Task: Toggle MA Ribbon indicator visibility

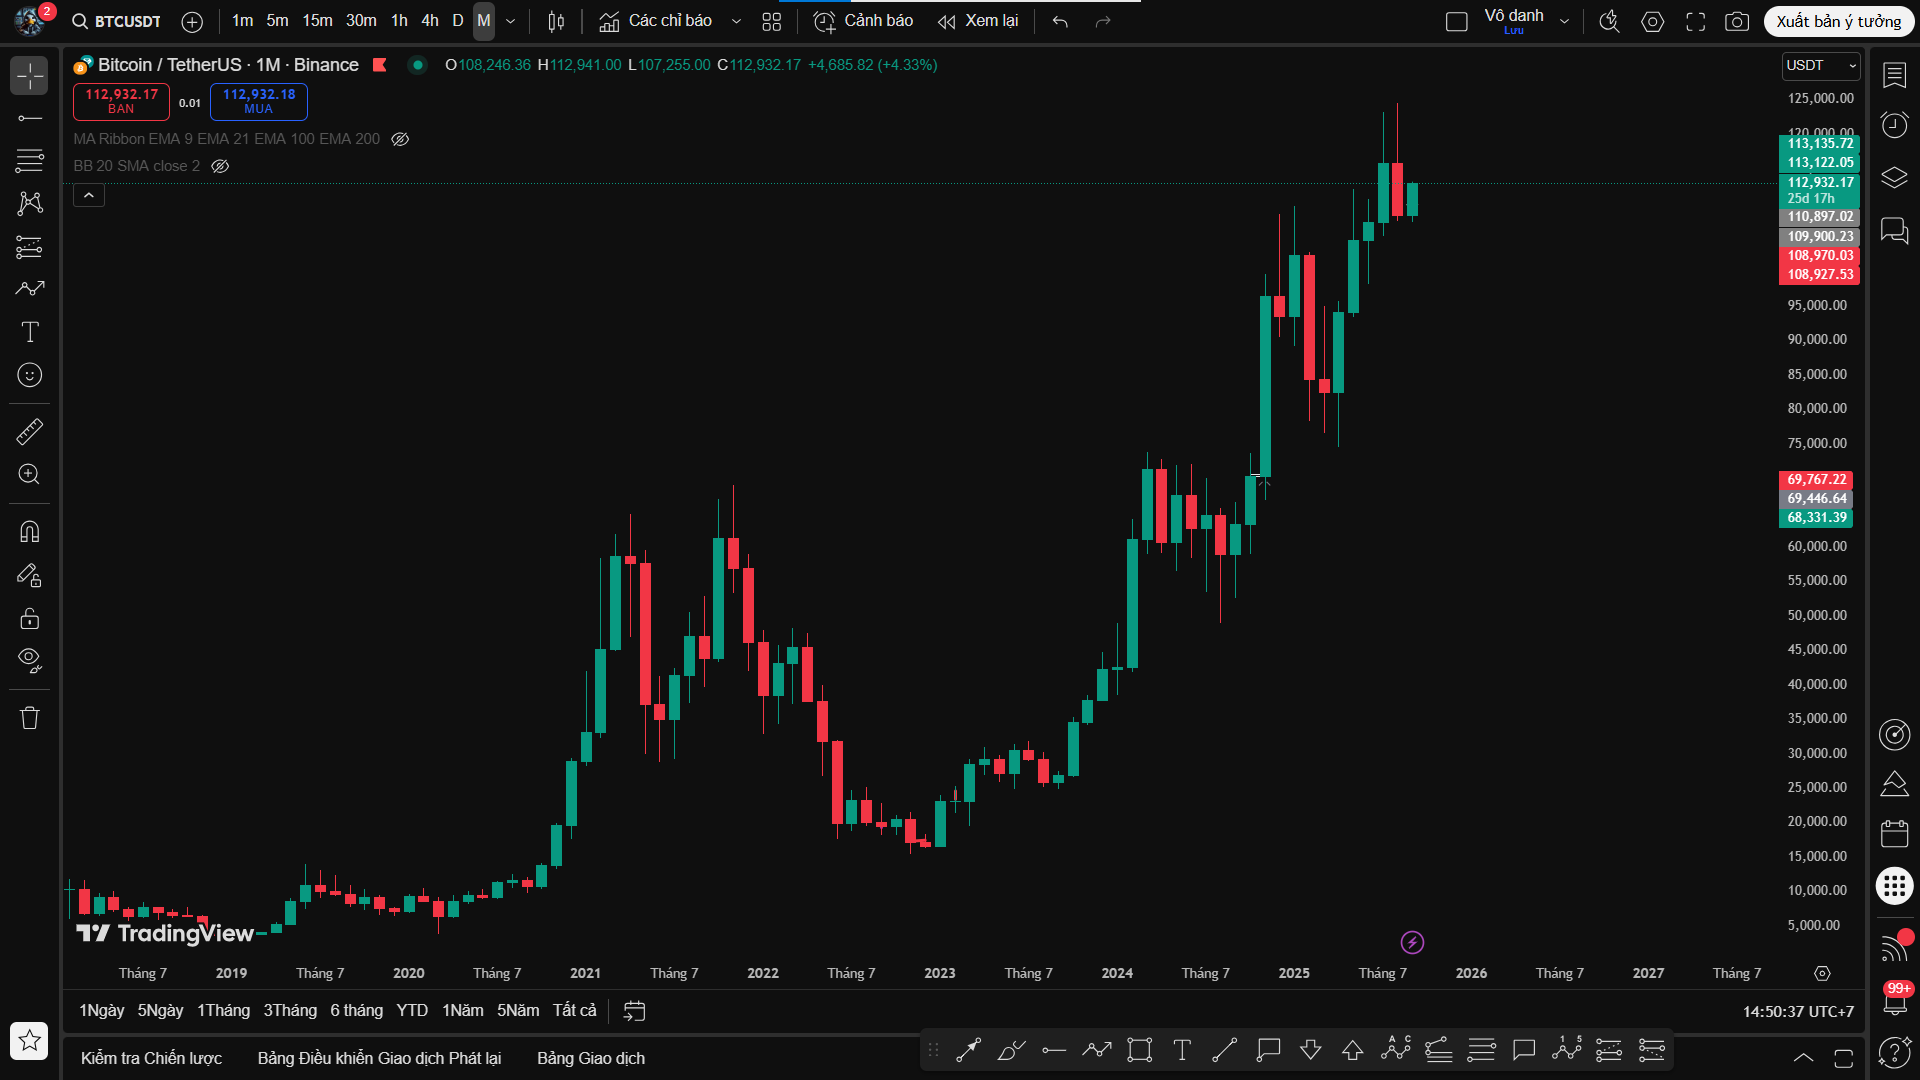Action: [400, 139]
